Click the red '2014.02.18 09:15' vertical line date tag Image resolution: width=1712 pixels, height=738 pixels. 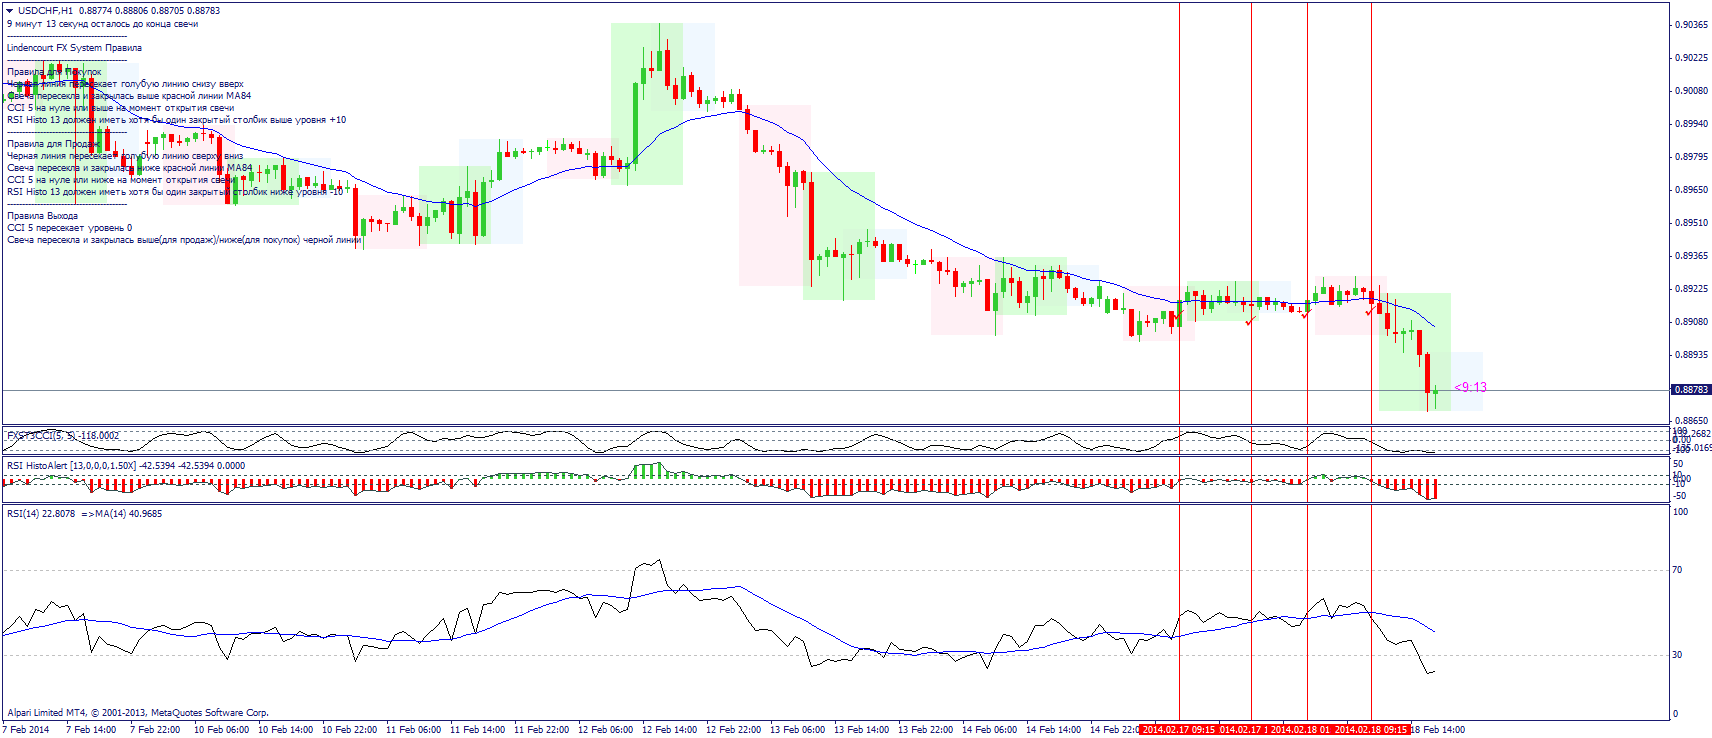pyautogui.click(x=1371, y=730)
